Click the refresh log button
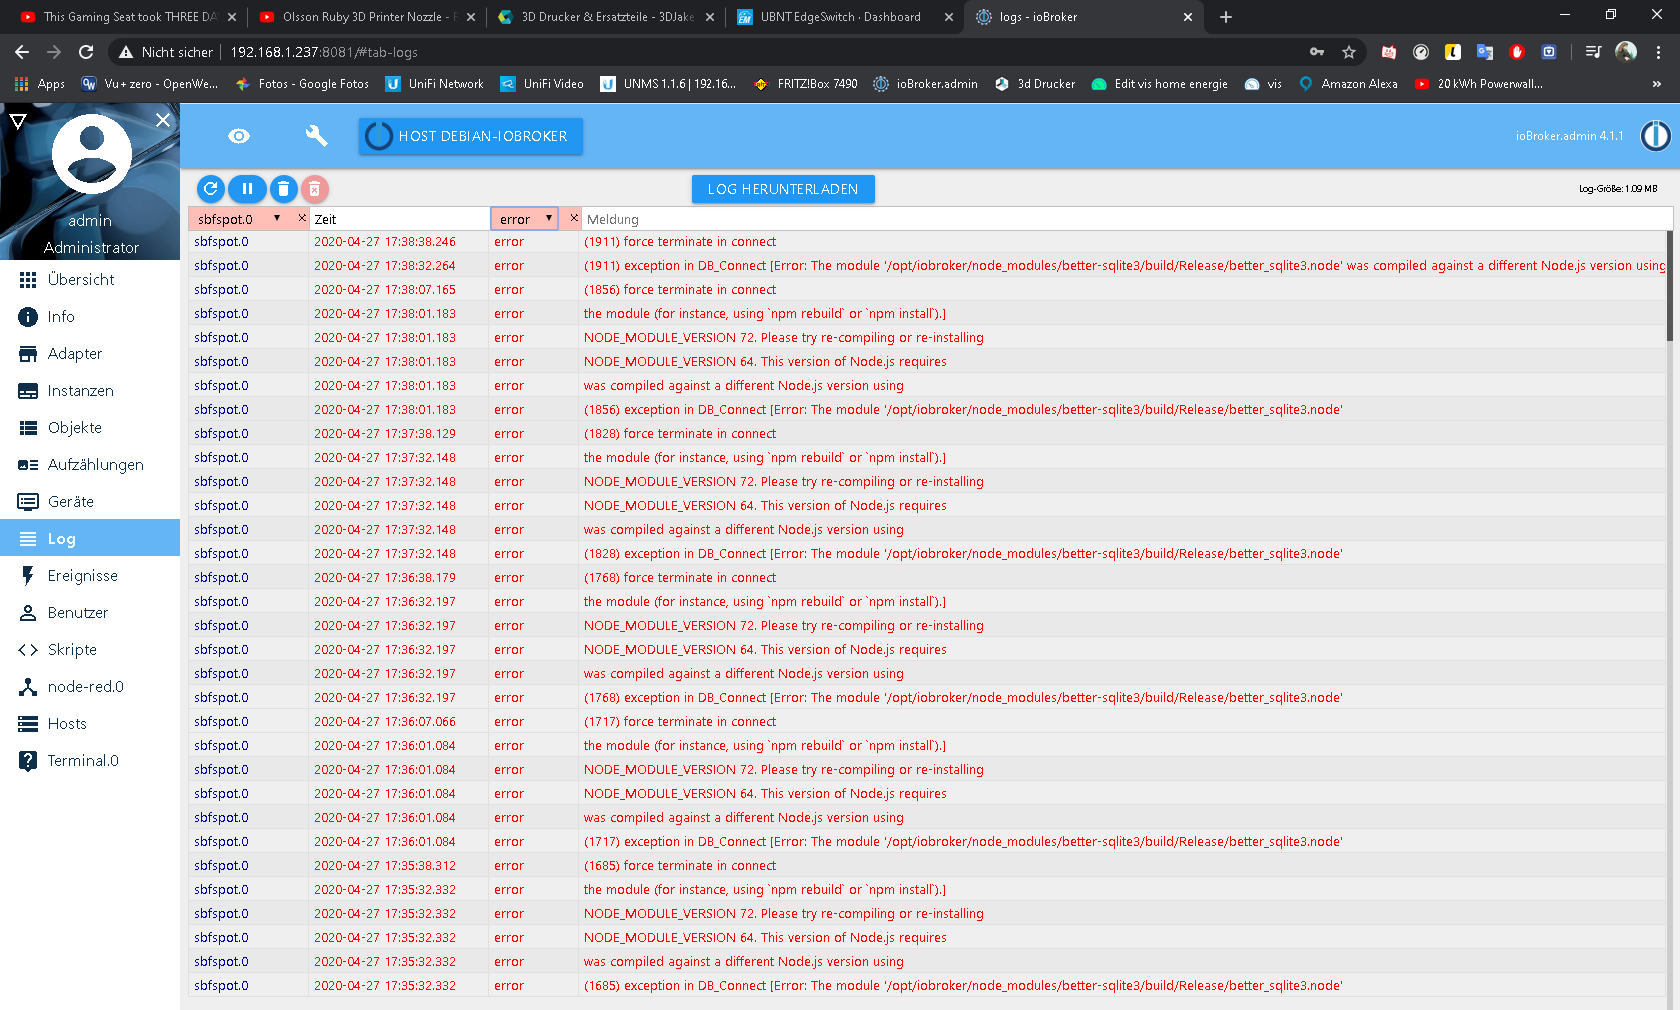The height and width of the screenshot is (1010, 1680). [x=210, y=188]
